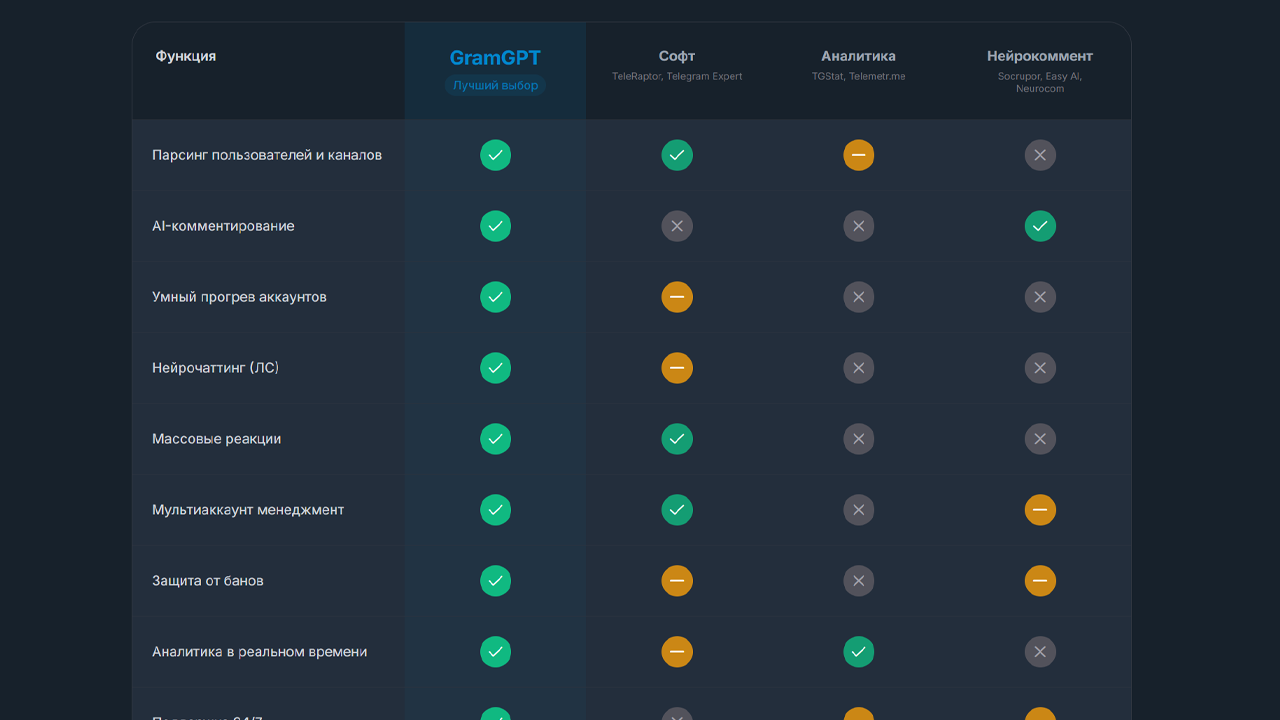
Task: Click GramGPT checkmark in Парсинг пользователей row
Action: [x=495, y=155]
